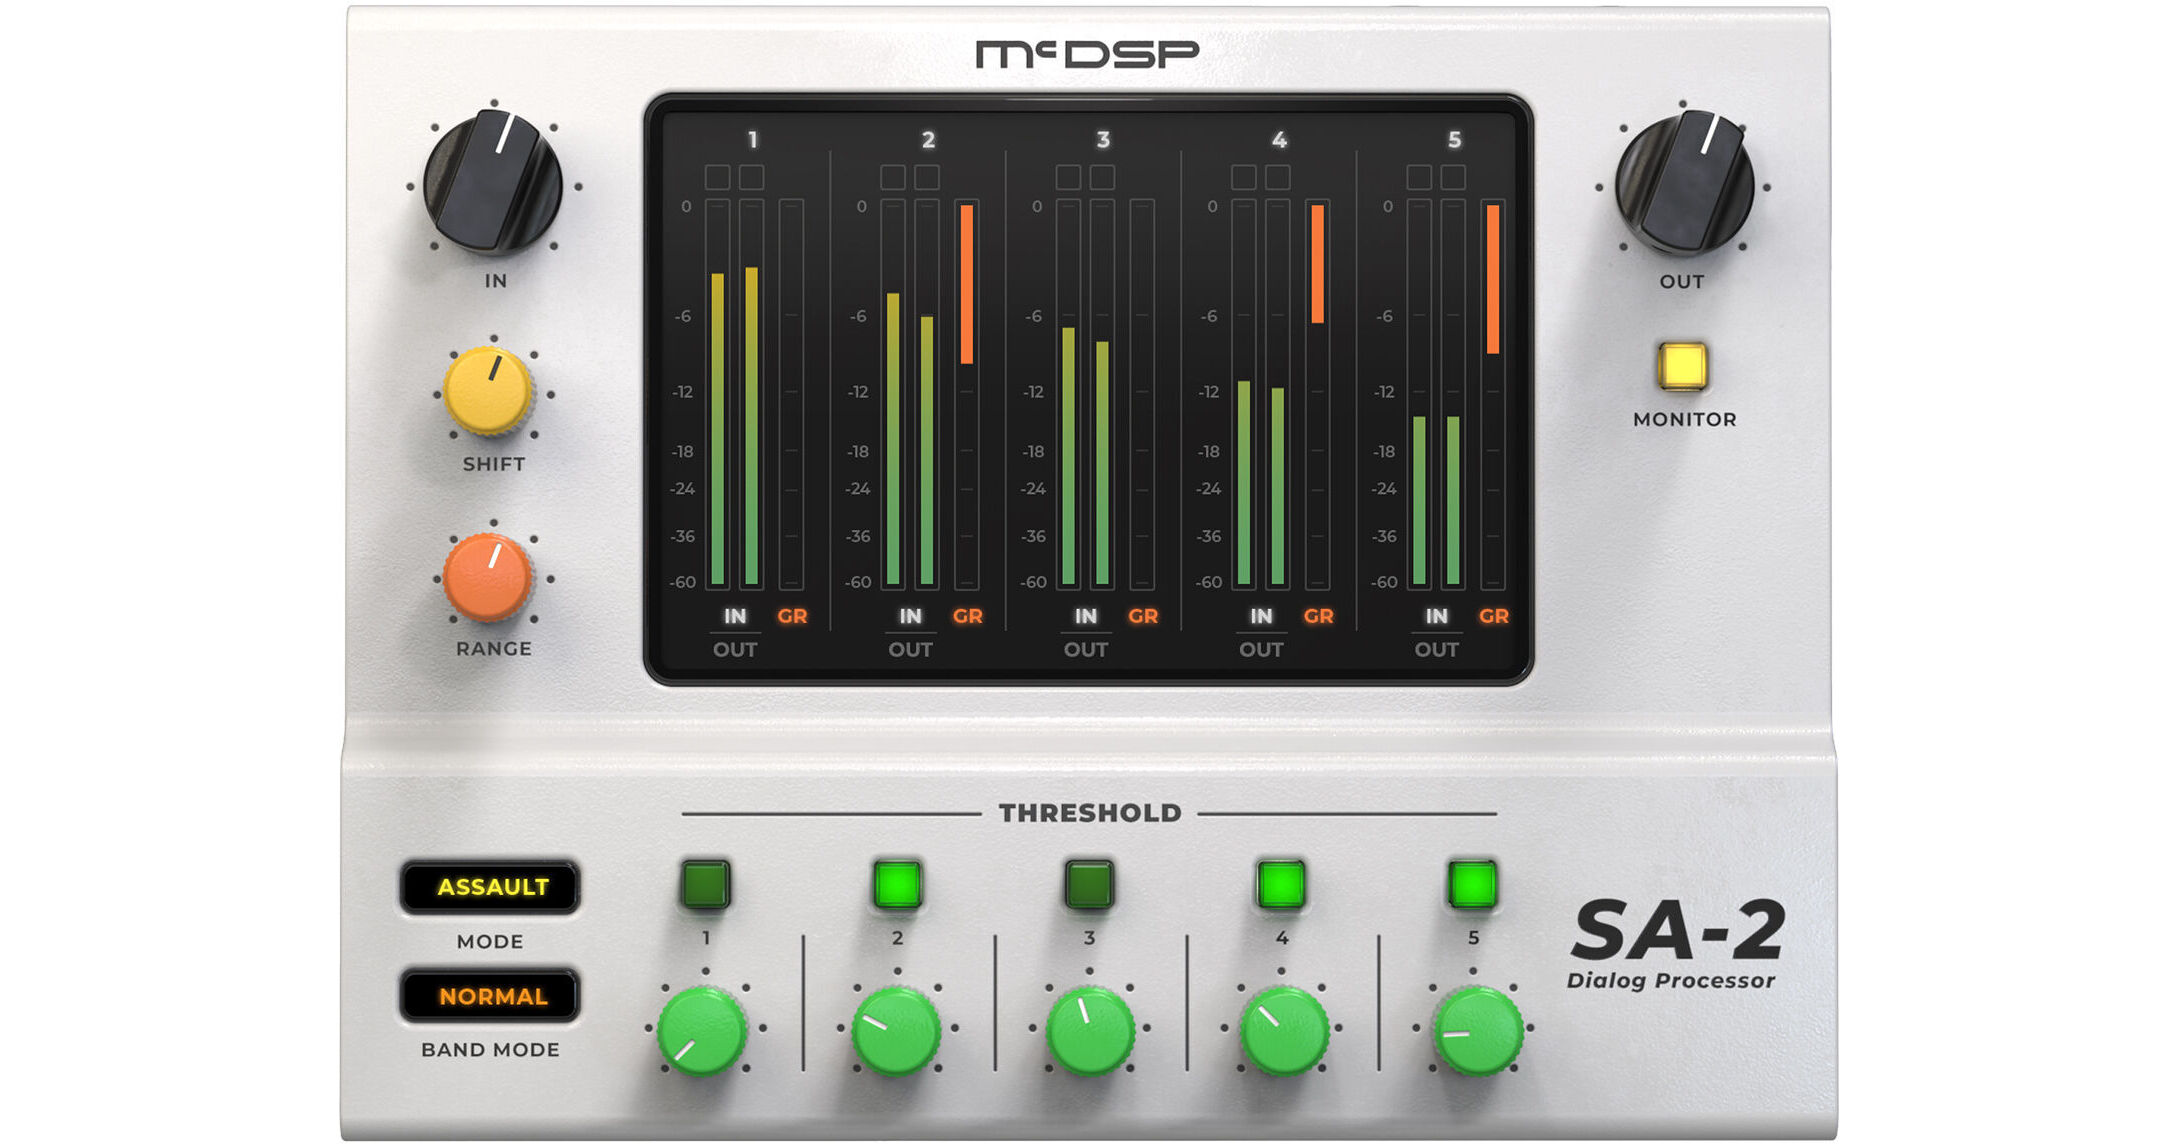Click the band 1 threshold knob
This screenshot has width=2179, height=1144.
click(703, 1031)
